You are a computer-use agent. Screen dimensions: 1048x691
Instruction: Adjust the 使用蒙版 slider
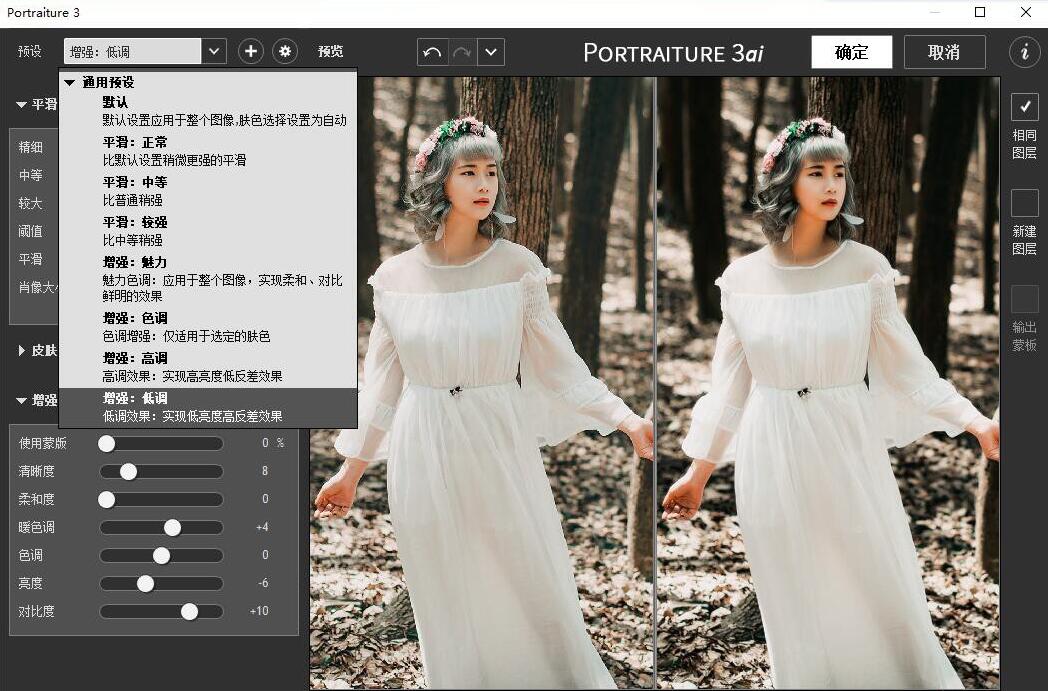[x=161, y=443]
